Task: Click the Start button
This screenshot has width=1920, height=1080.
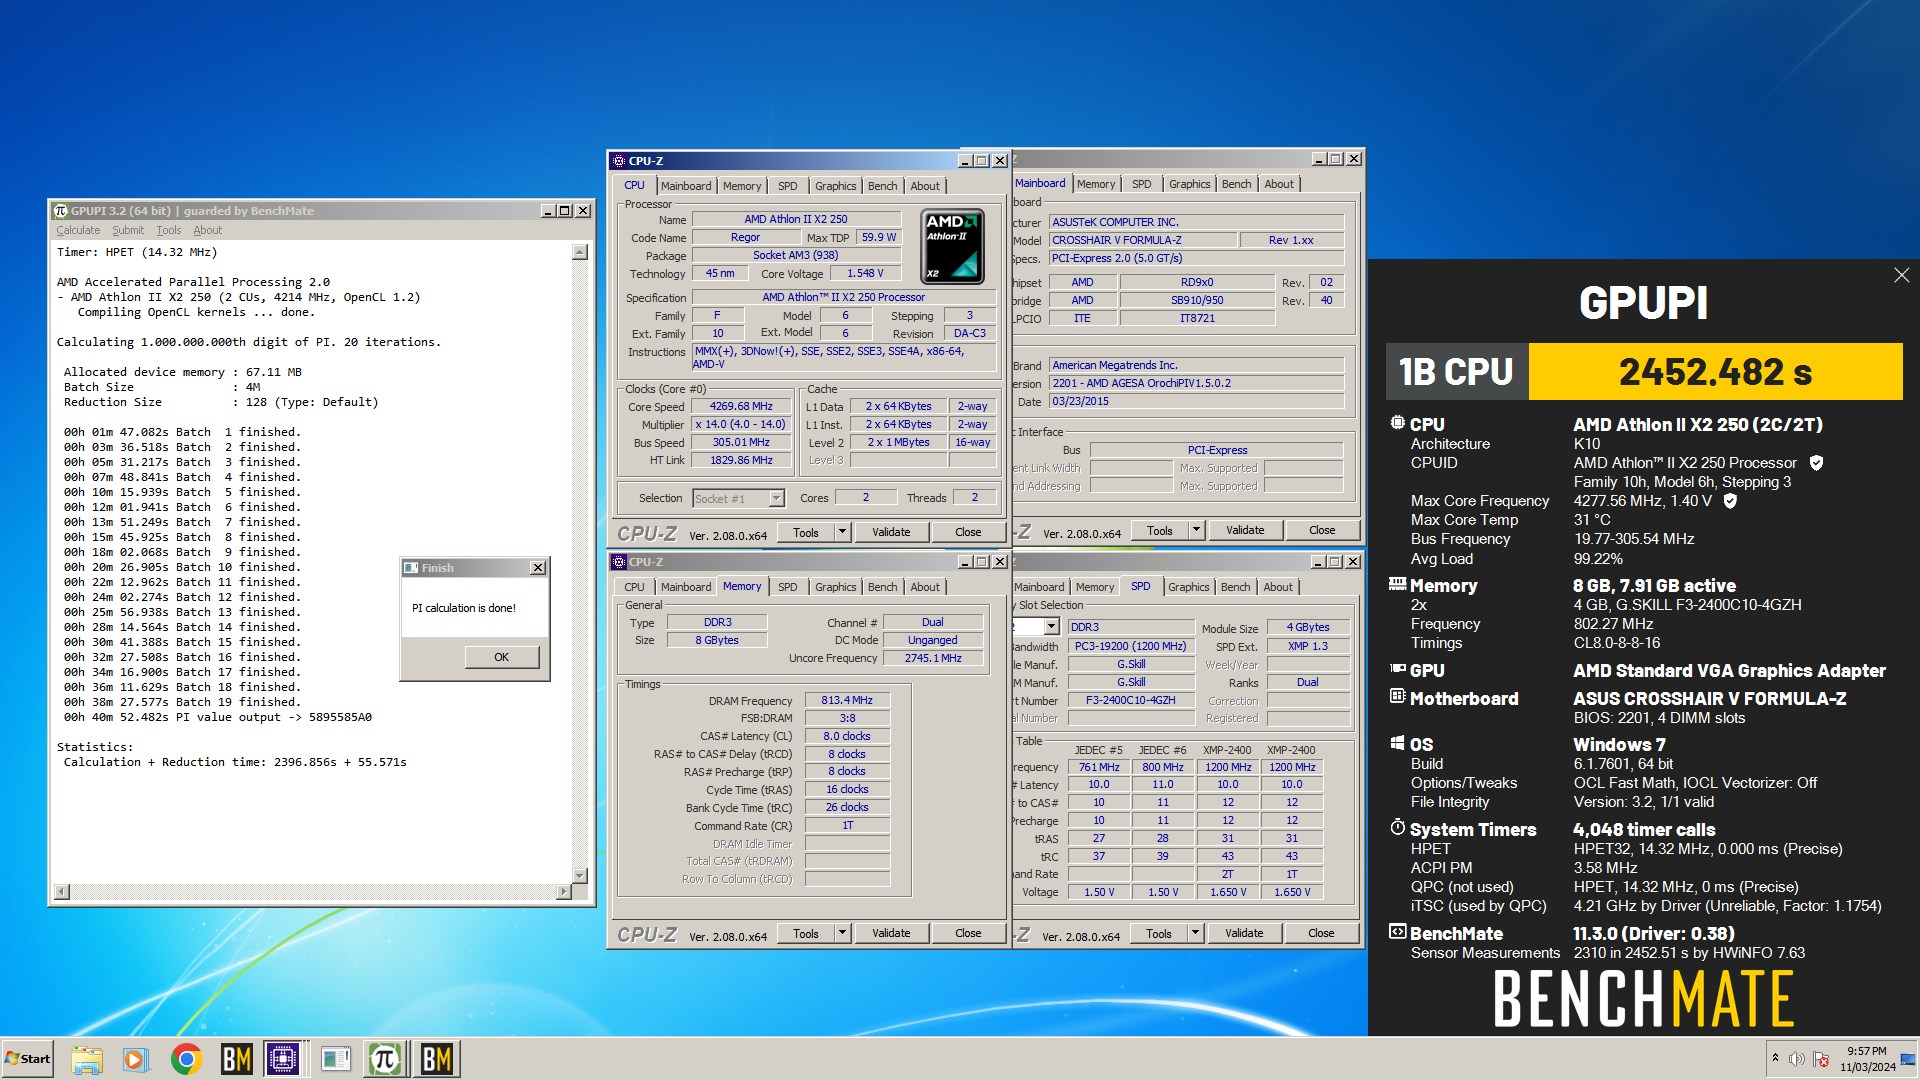Action: (x=27, y=1059)
